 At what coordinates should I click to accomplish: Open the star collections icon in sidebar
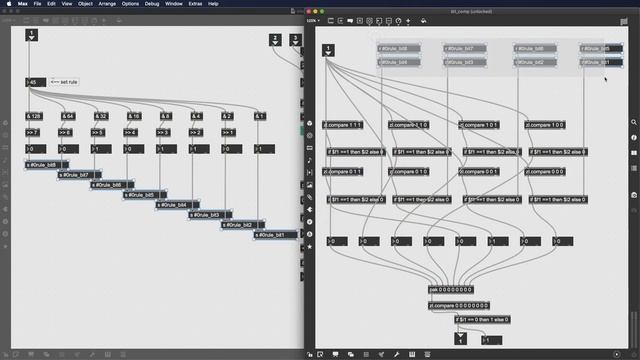[x=309, y=247]
